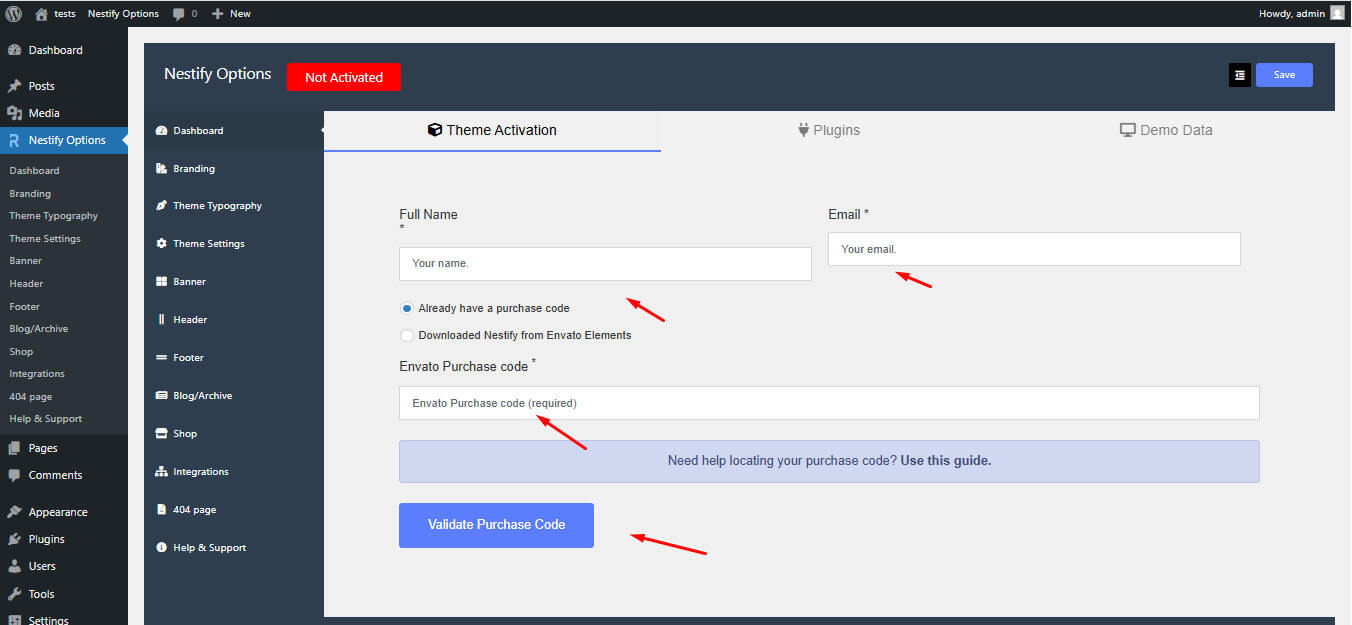Click the Appearance paintbrush icon
The image size is (1352, 625).
[x=15, y=512]
